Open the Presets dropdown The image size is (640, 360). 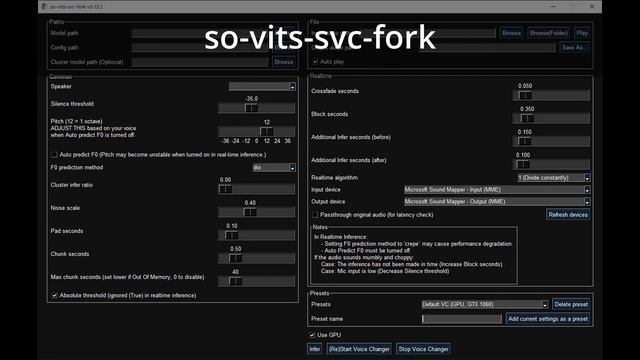coord(485,304)
